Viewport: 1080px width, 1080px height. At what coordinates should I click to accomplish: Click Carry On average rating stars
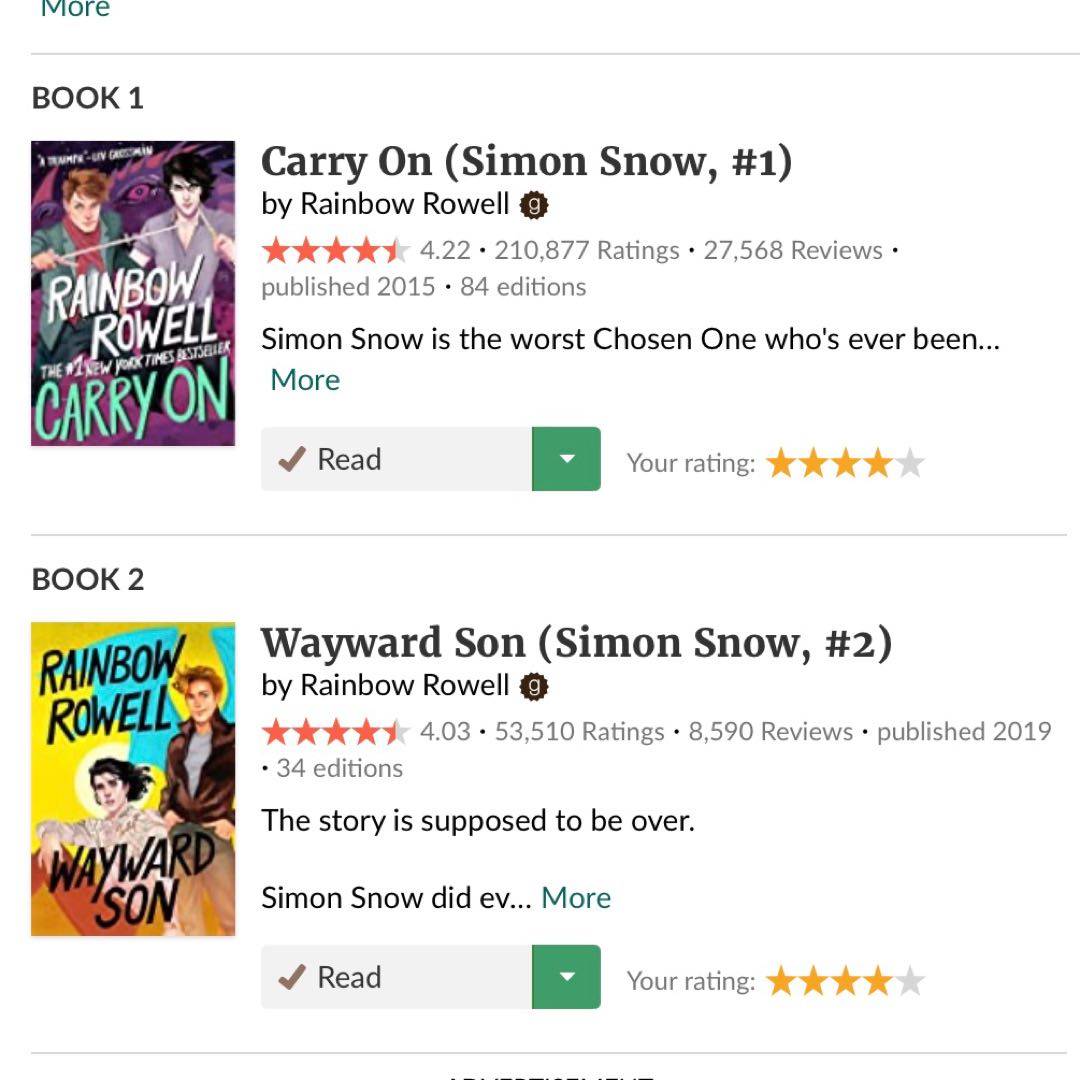[x=335, y=250]
